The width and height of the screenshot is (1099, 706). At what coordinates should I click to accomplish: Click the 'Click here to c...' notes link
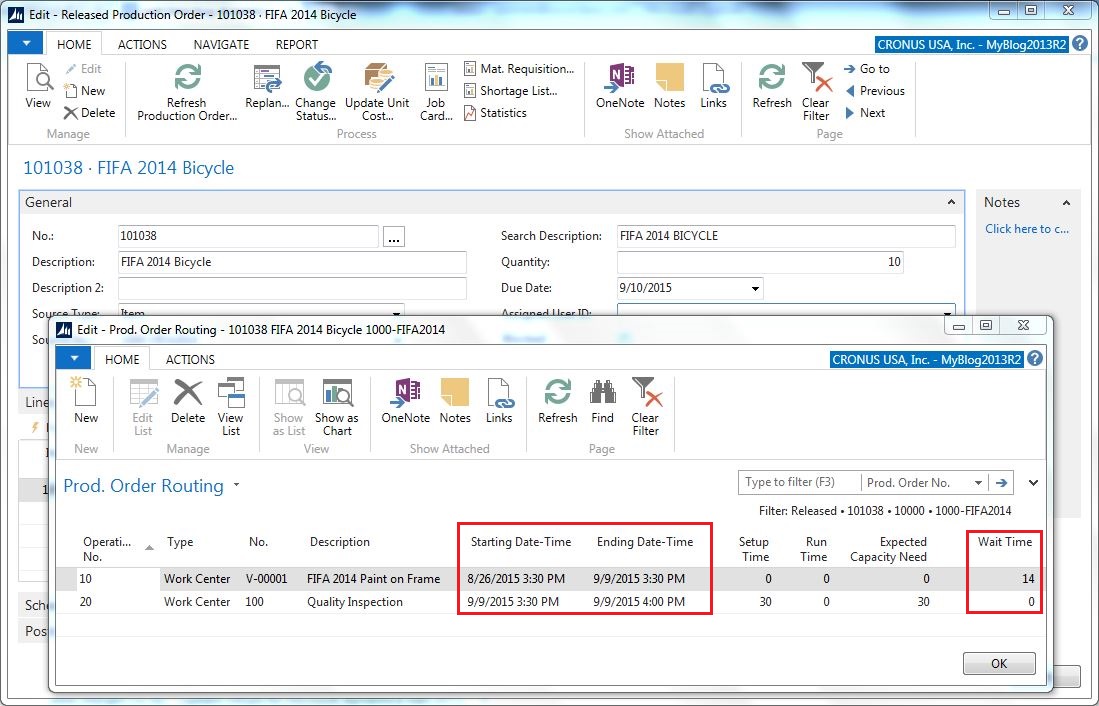tap(1027, 229)
